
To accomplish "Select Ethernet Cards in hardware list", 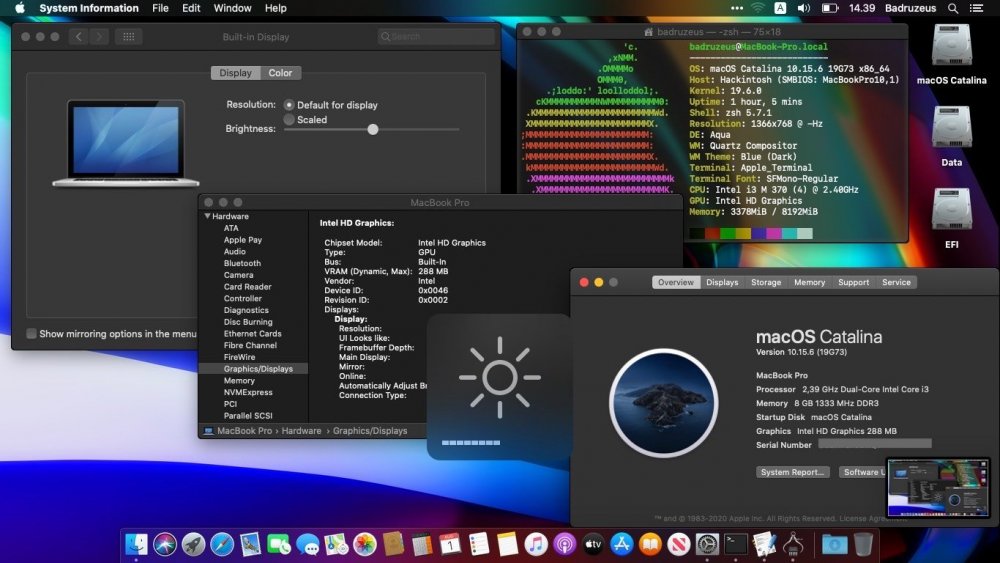I will [x=253, y=333].
